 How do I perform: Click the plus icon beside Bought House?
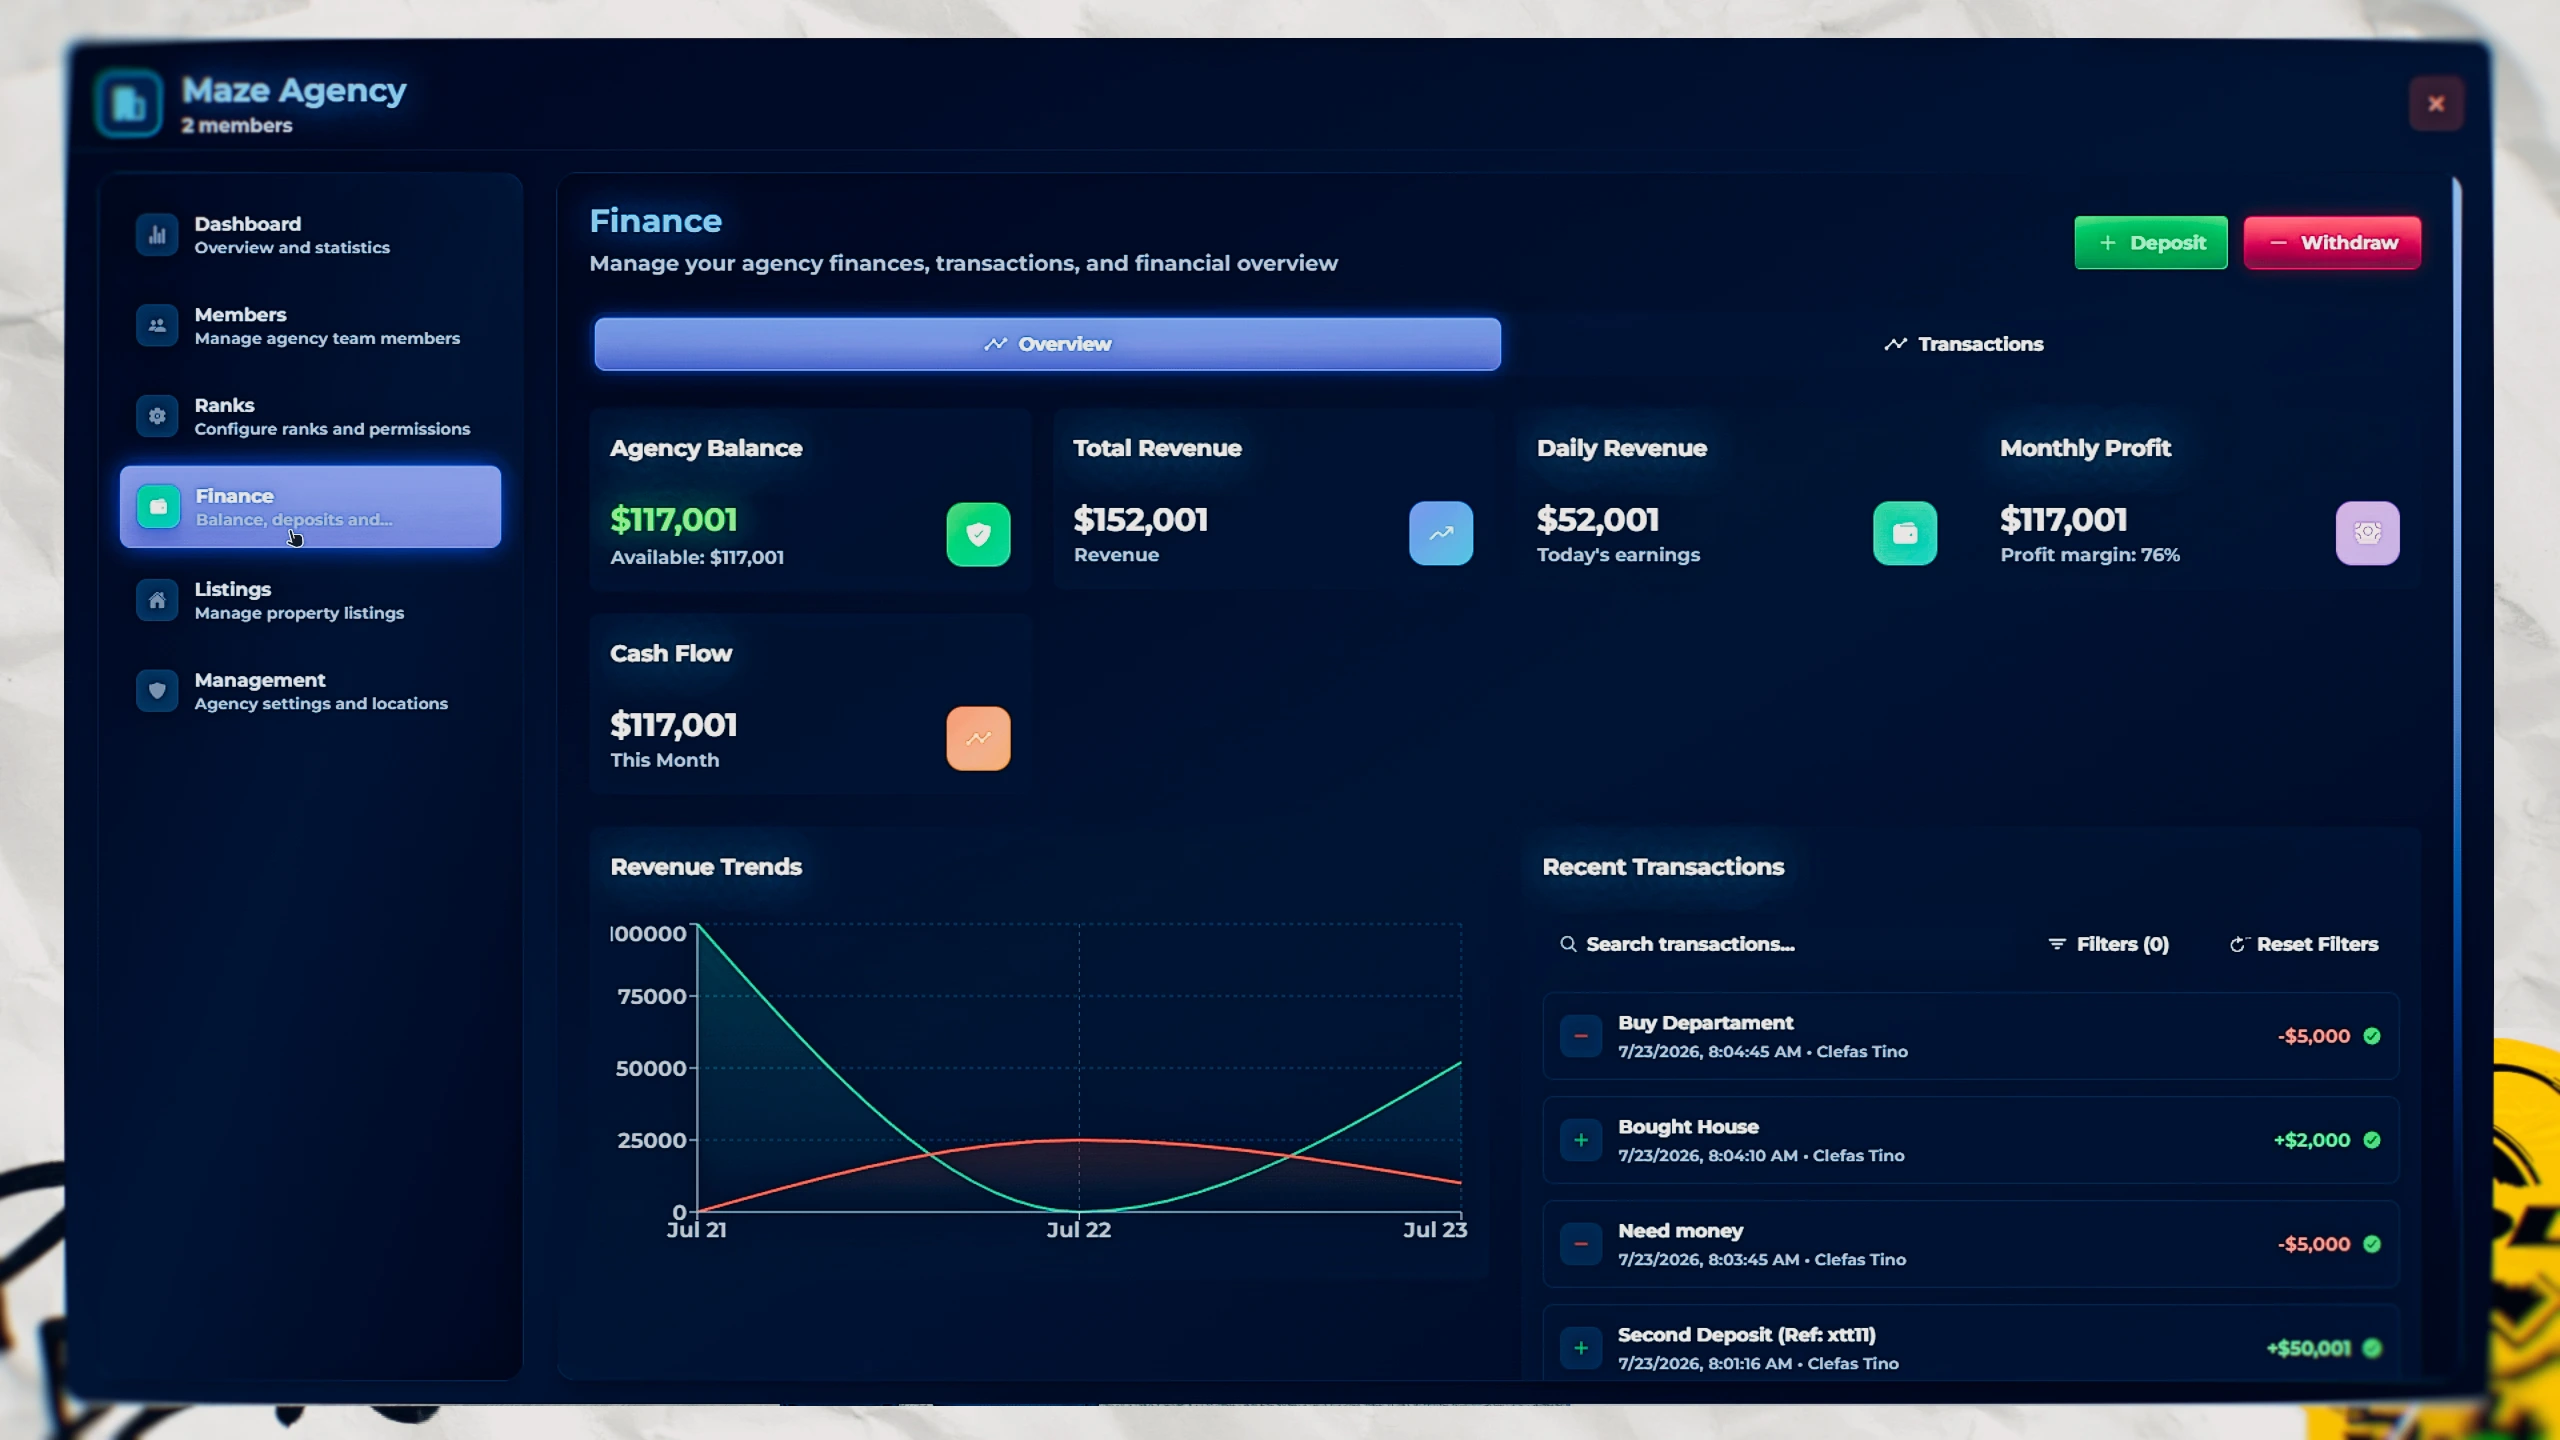1581,1140
